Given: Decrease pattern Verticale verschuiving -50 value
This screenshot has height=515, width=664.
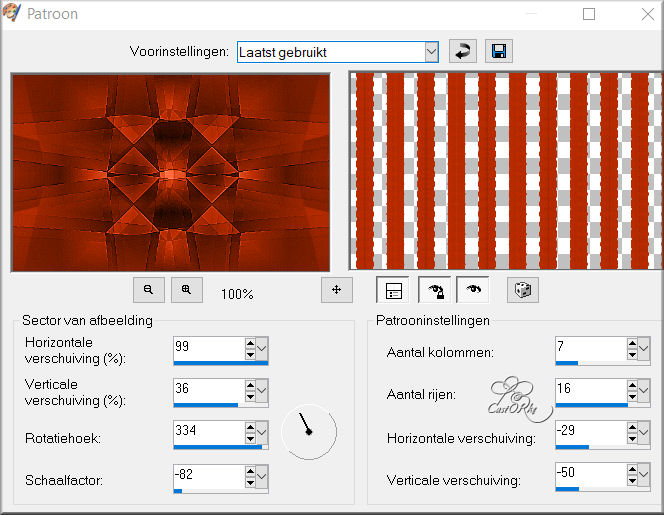Looking at the screenshot, I should click(632, 480).
